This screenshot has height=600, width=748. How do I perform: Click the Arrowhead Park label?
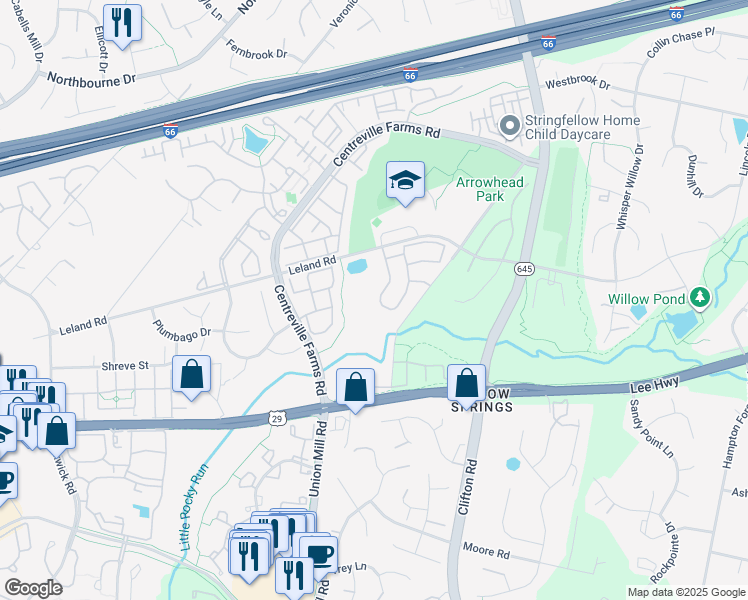point(490,189)
